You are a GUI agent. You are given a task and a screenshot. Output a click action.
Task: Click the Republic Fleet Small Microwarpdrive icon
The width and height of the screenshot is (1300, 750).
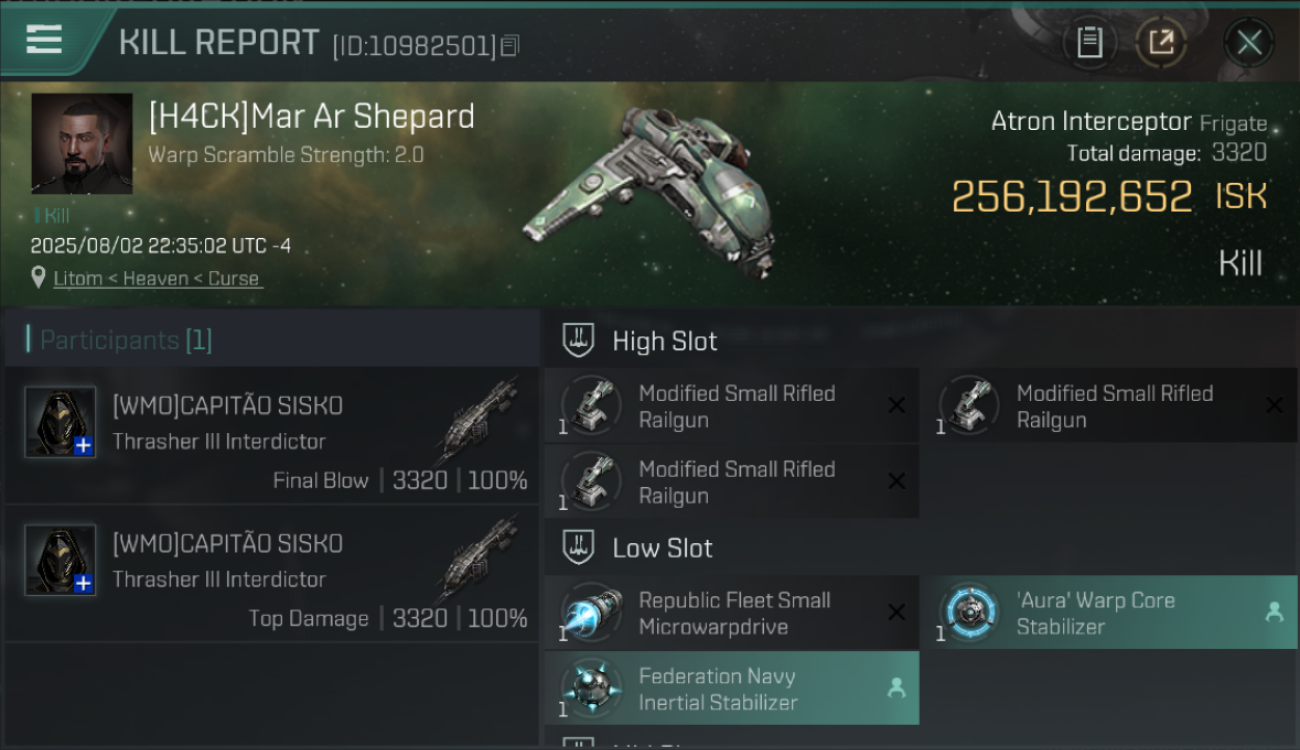591,613
